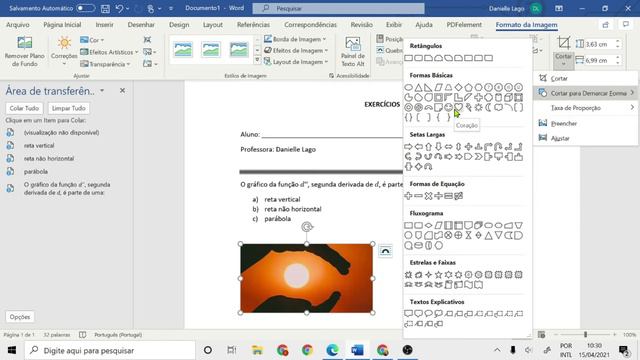
Task: Click the image height field 3,63 cm
Action: (x=599, y=44)
